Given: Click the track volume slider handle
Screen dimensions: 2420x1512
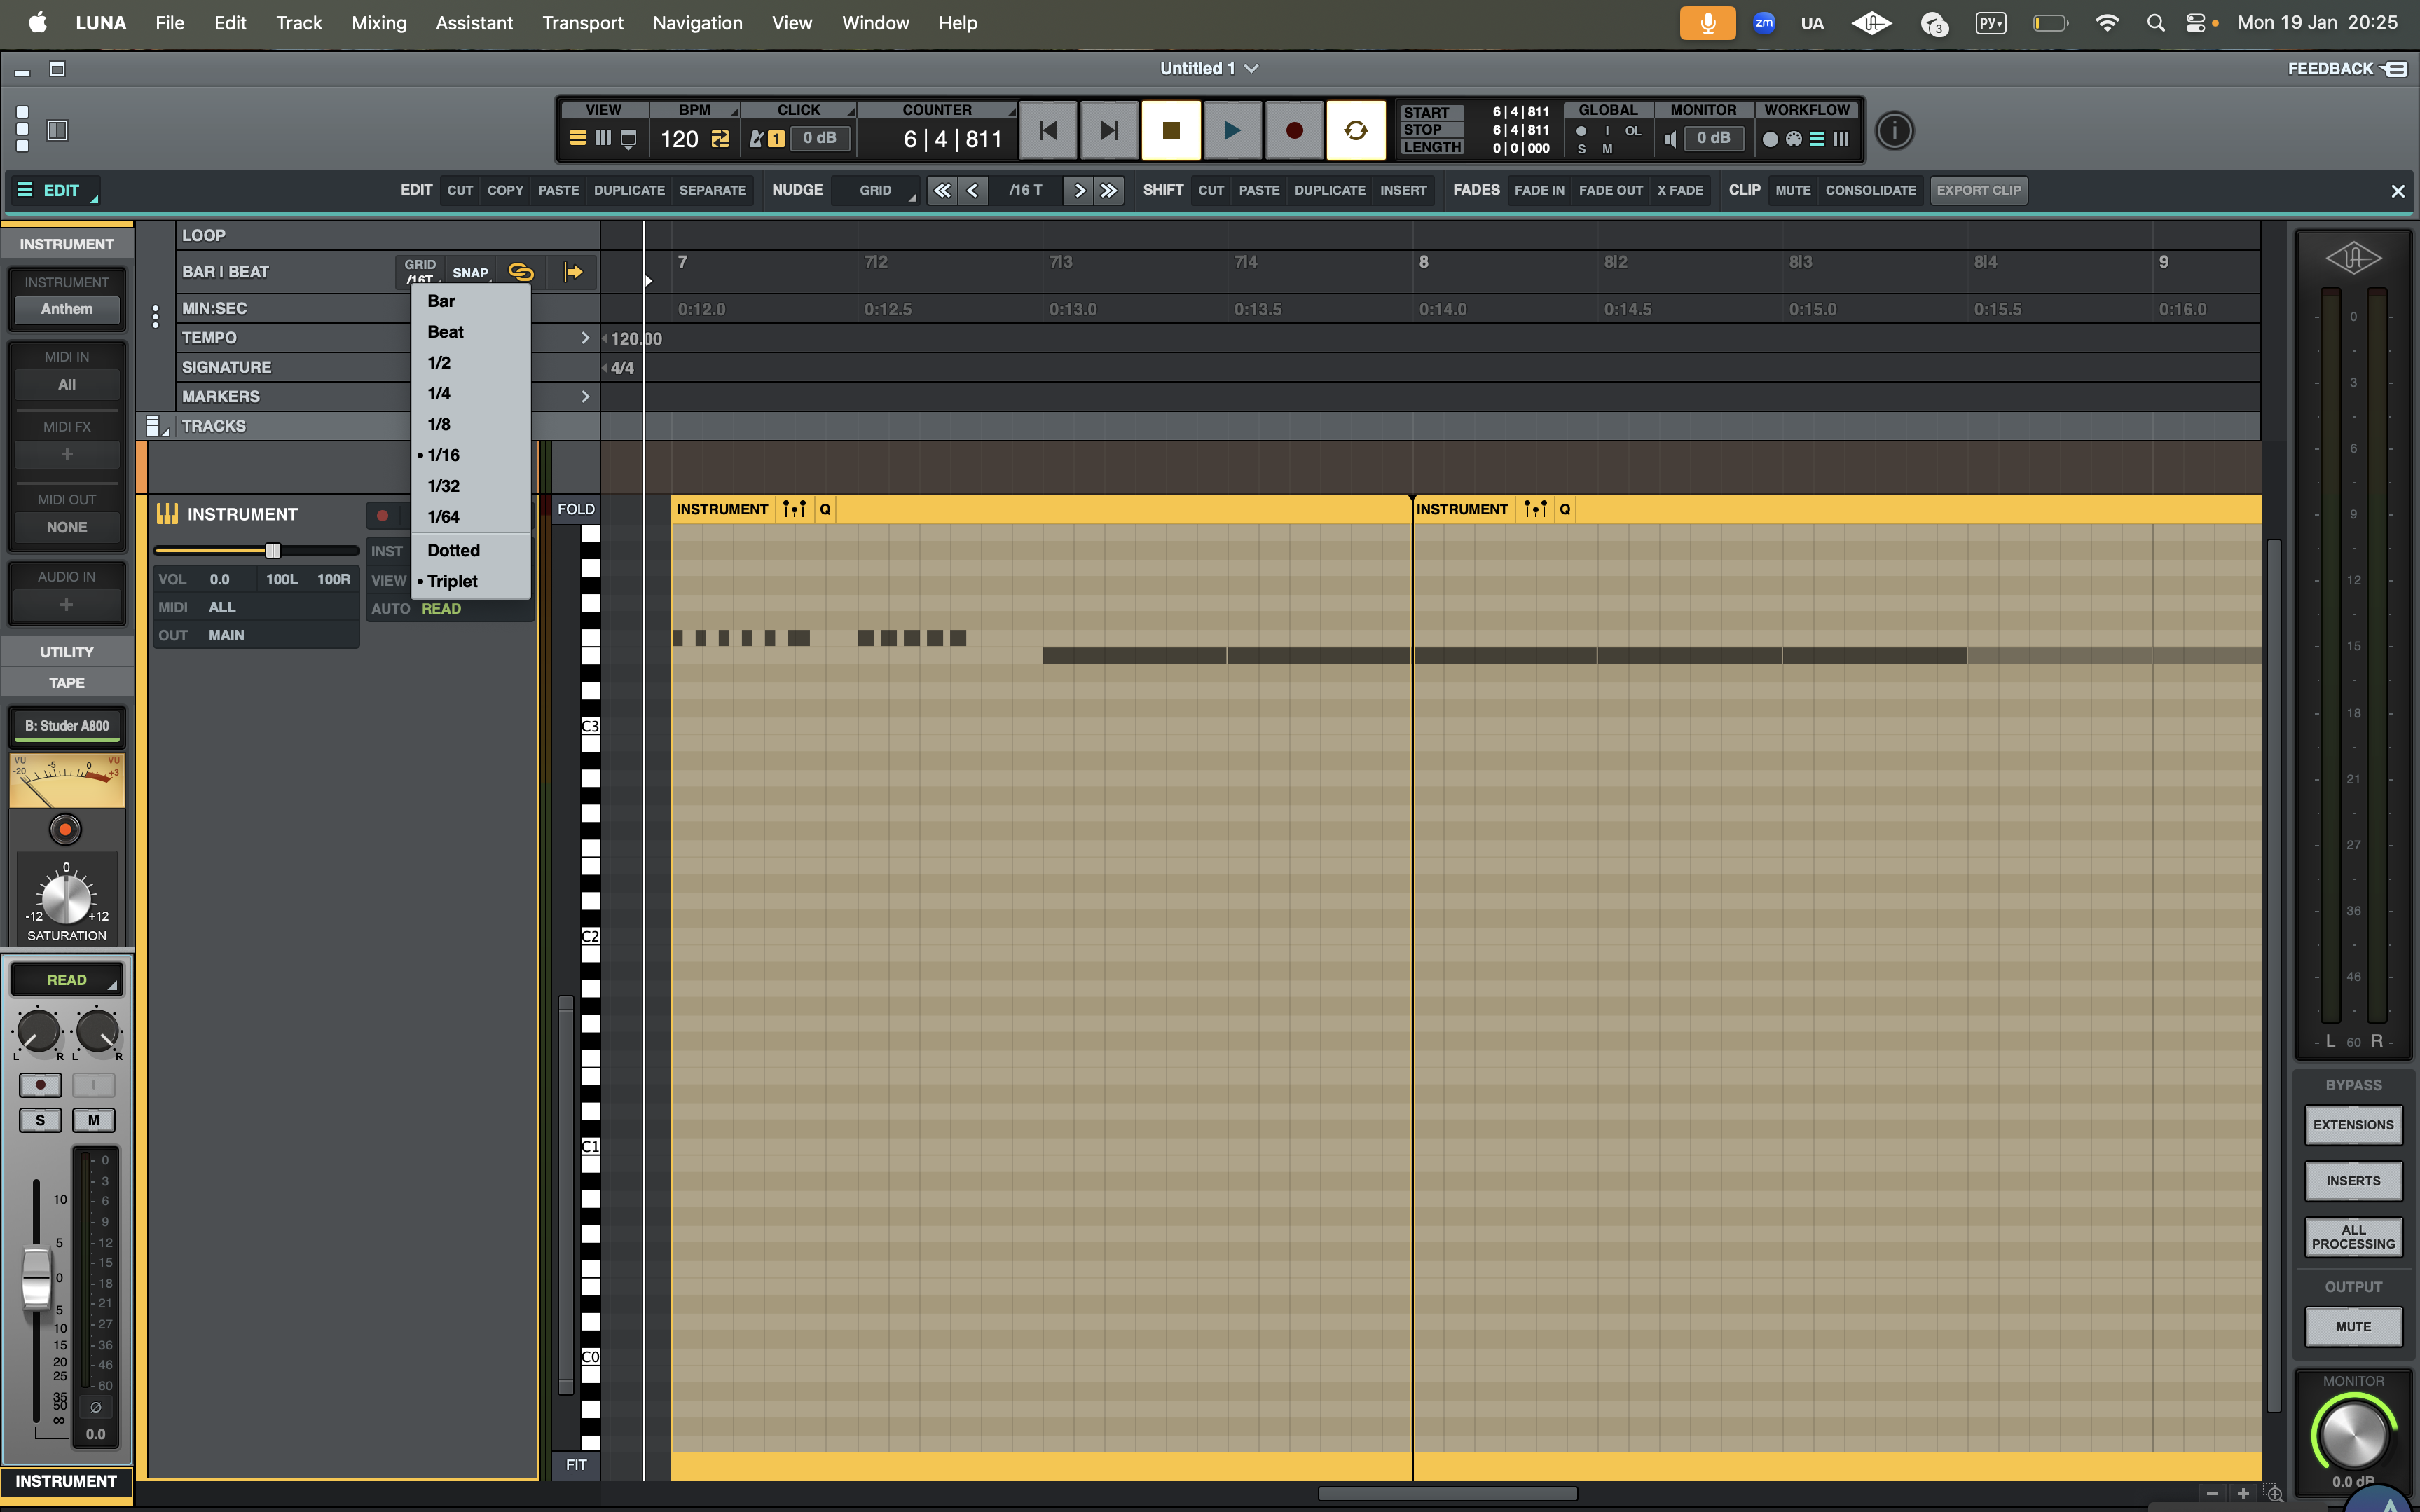Looking at the screenshot, I should coord(272,550).
